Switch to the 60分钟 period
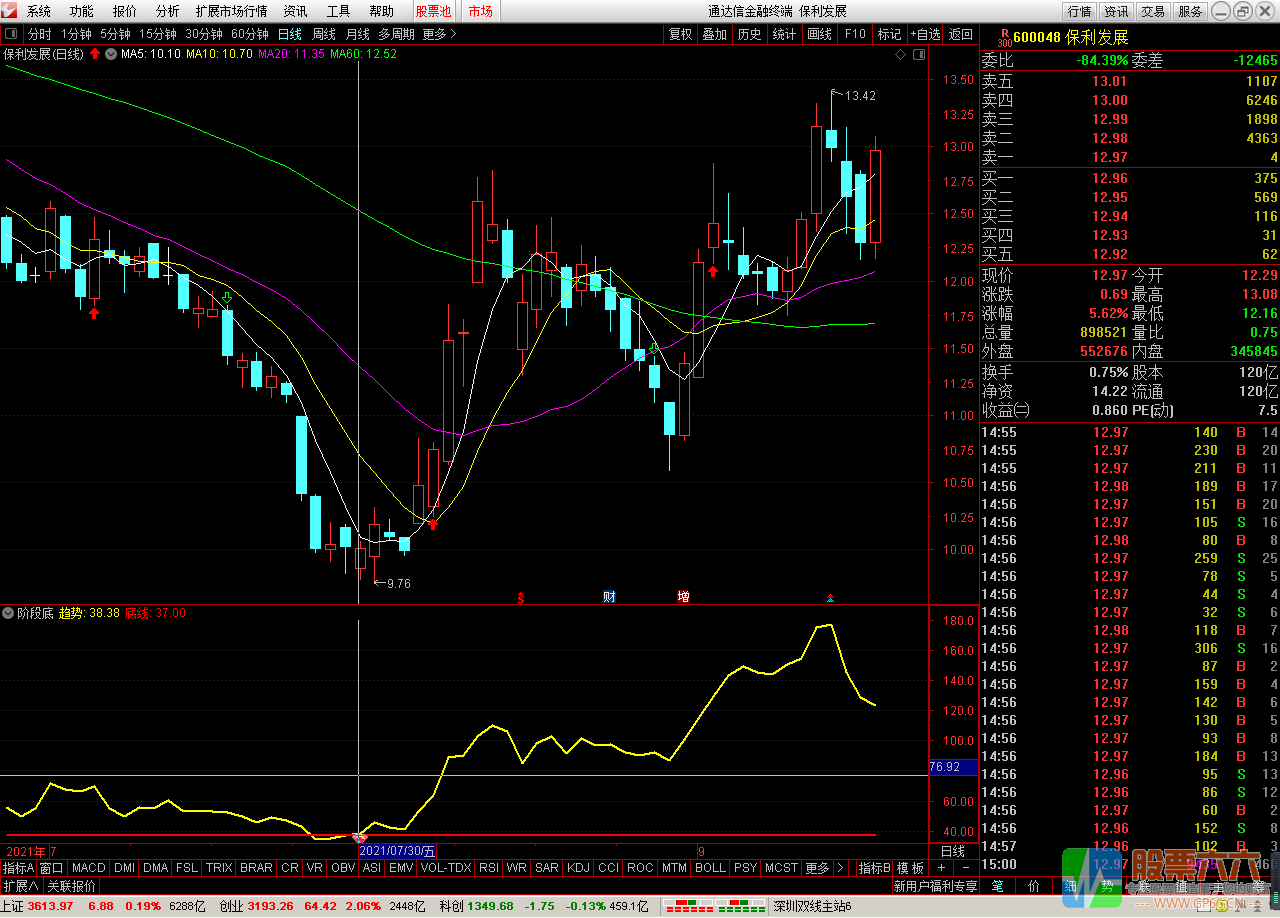The image size is (1280, 918). (249, 34)
